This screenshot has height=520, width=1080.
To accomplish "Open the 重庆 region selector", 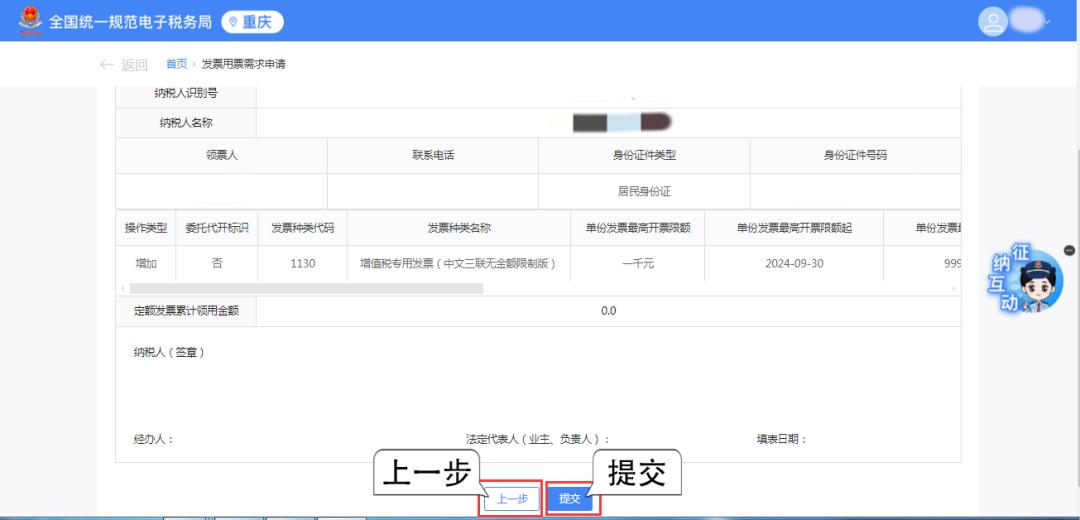I will point(252,22).
